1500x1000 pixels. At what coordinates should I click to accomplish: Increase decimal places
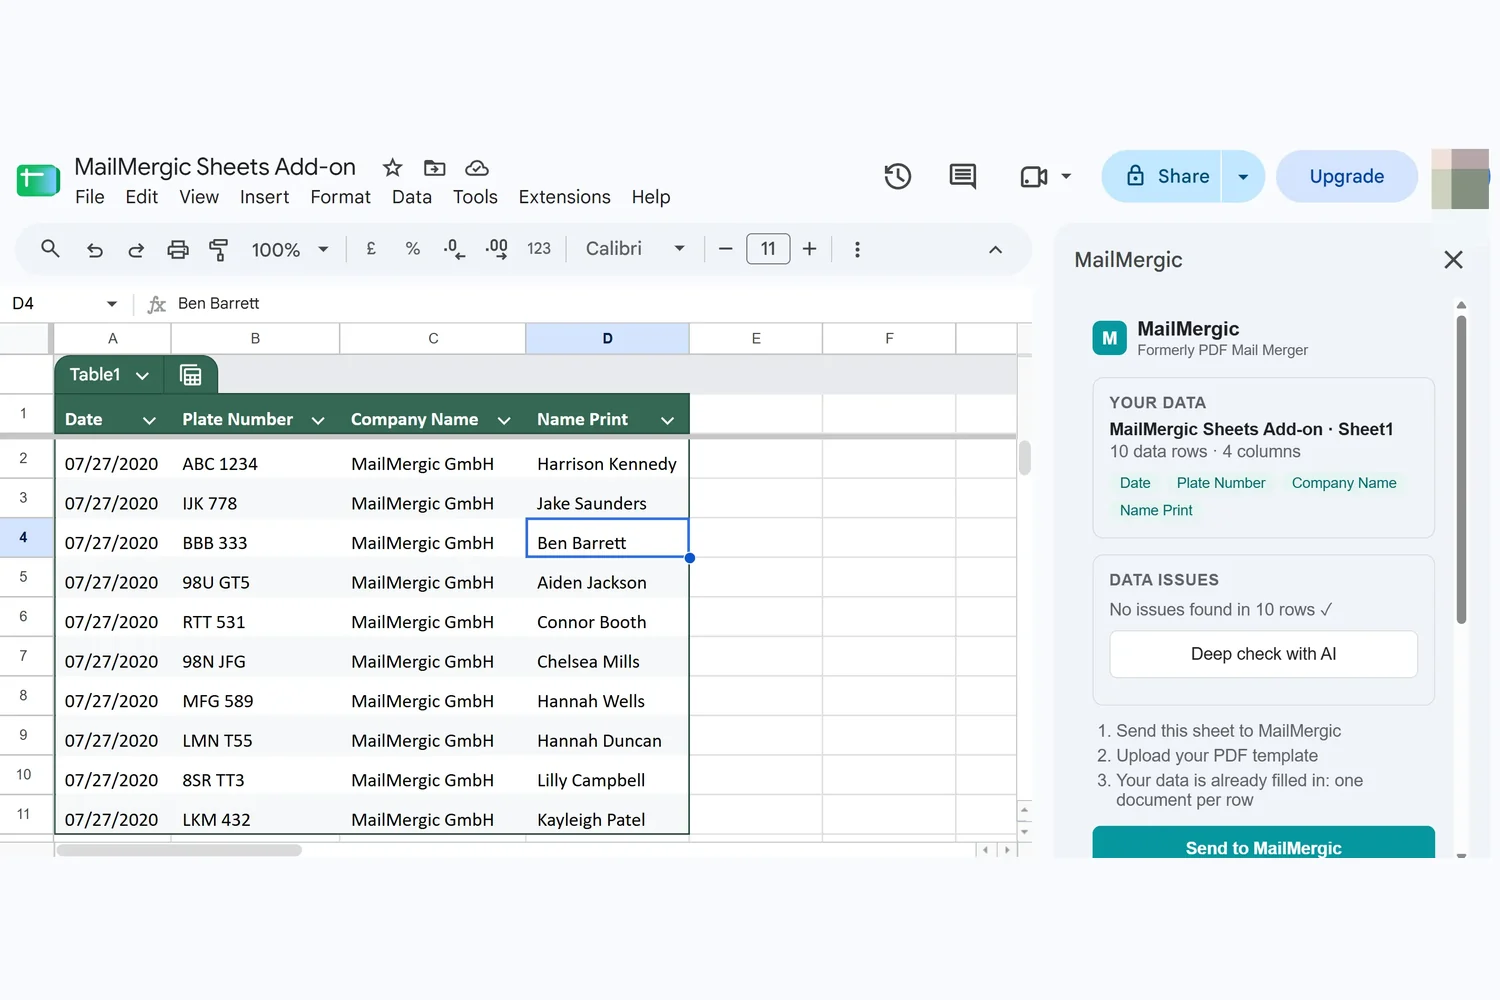tap(496, 249)
